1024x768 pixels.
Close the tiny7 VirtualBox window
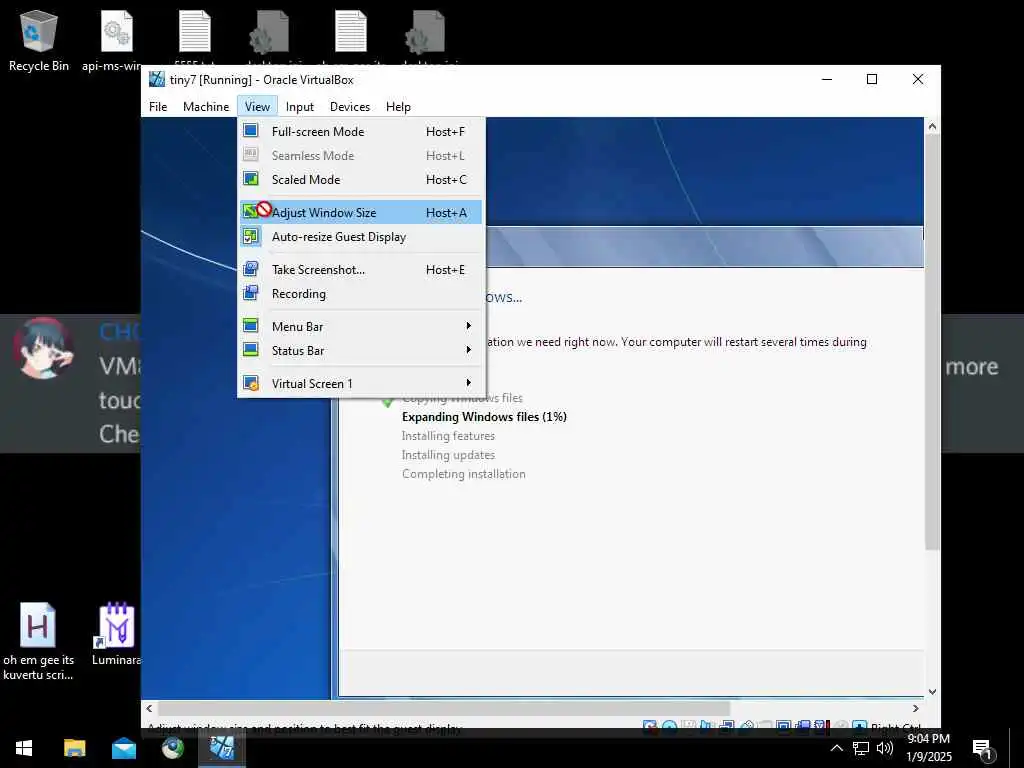[x=918, y=80]
